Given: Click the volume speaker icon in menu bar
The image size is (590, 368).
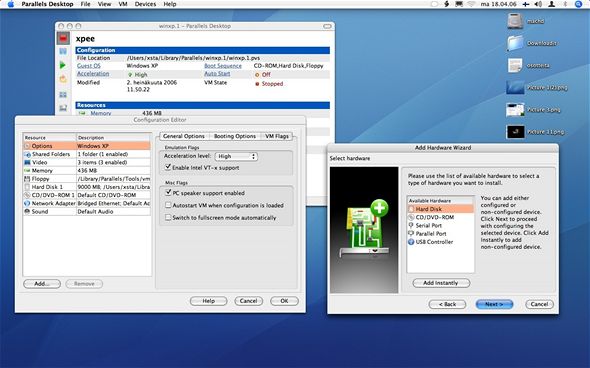Looking at the screenshot, I should pos(538,4).
